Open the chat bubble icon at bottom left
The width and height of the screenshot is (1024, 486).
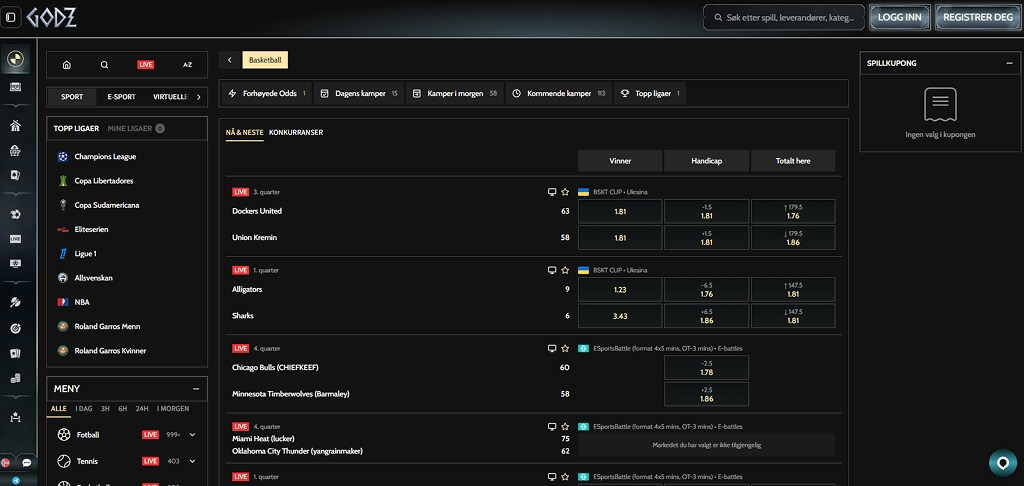pos(27,462)
